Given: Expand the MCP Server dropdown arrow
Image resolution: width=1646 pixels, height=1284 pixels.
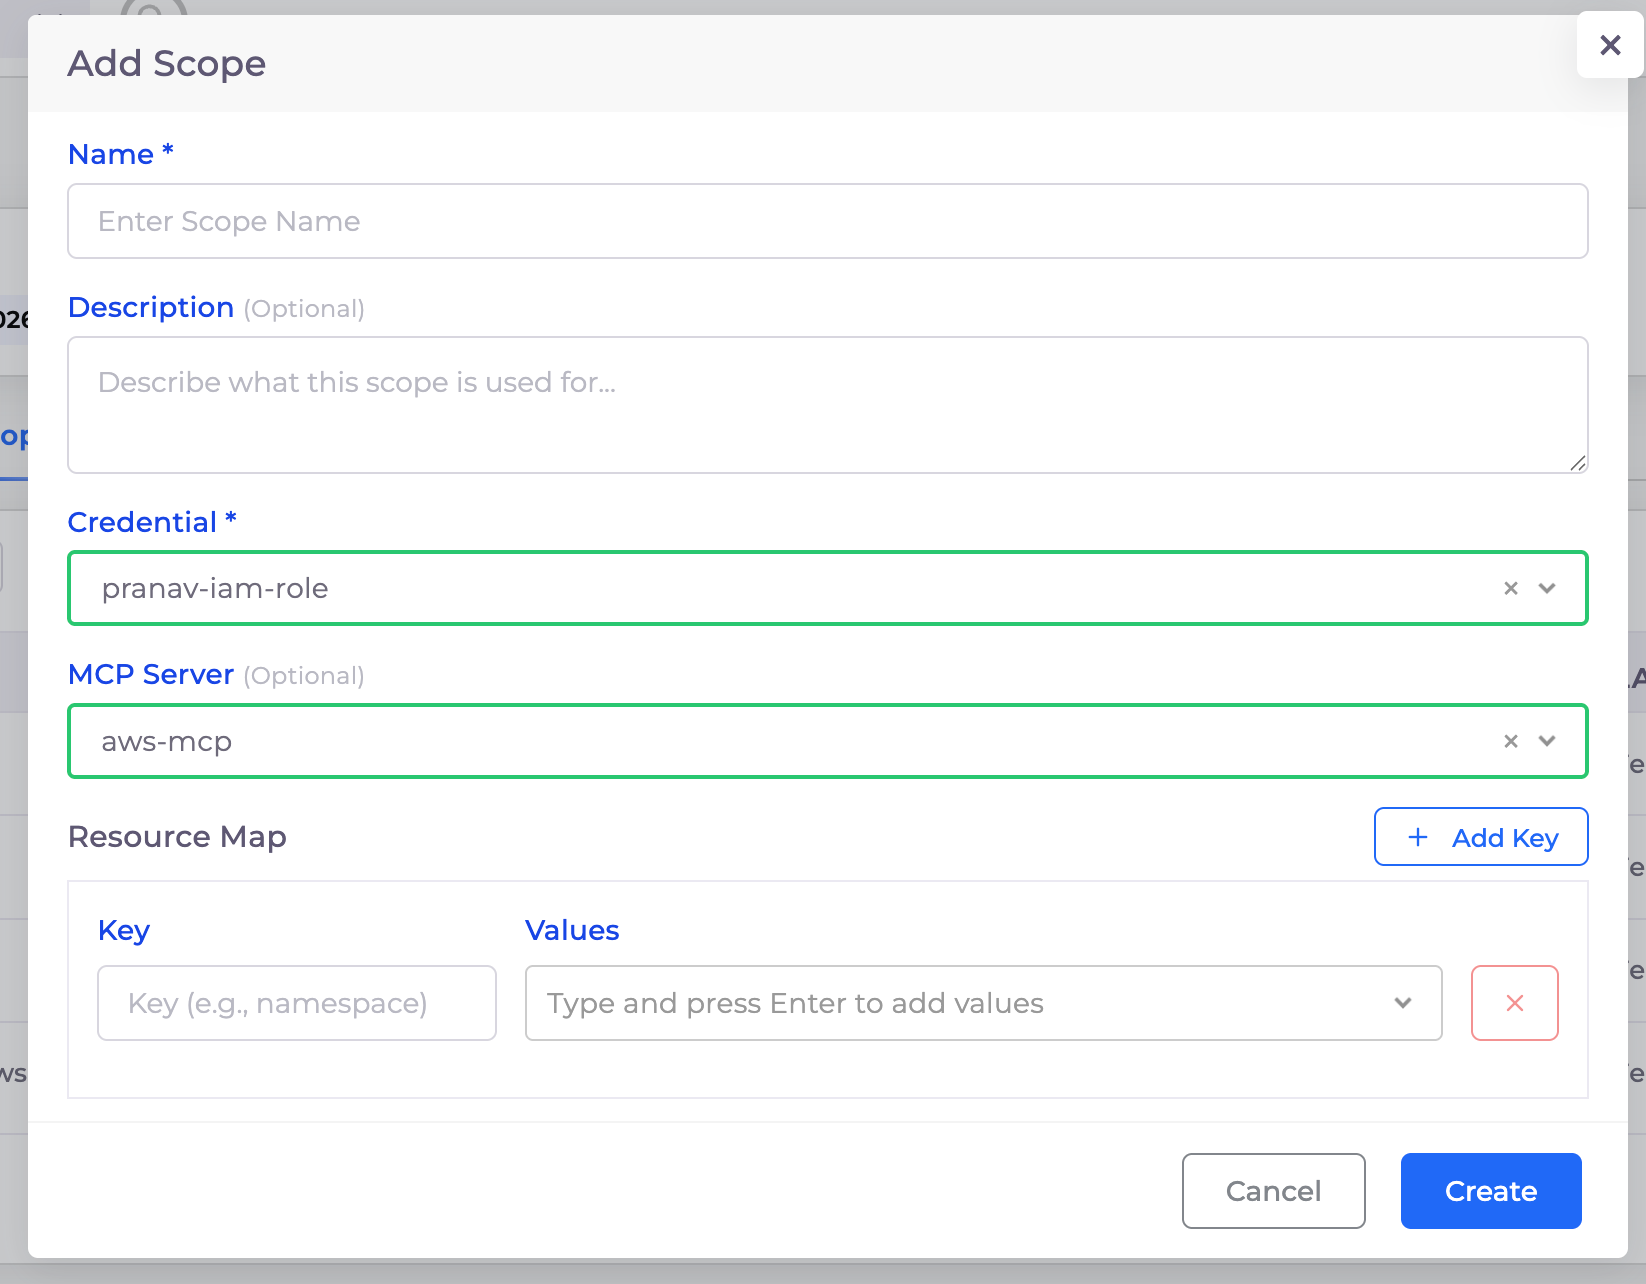Looking at the screenshot, I should click(1547, 742).
